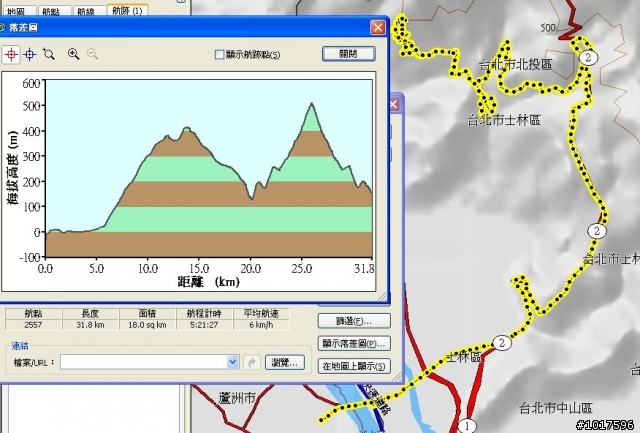Viewport: 640px width, 433px height.
Task: Click the route 2 marker near 士林區 label
Action: [502, 343]
